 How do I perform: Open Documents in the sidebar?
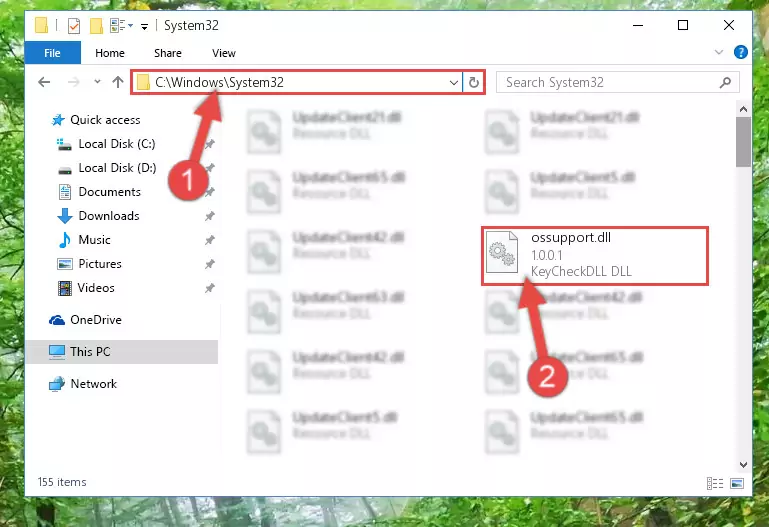pos(109,192)
